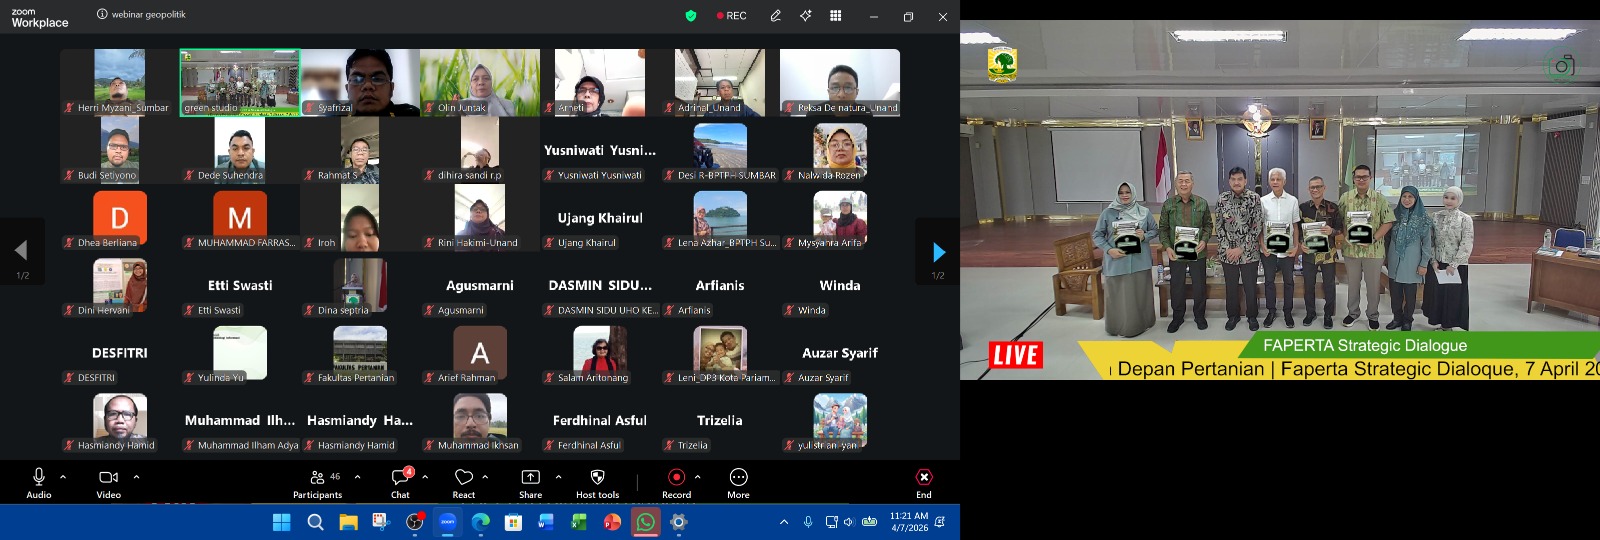Toggle camera with Video button
The width and height of the screenshot is (1600, 540).
(x=108, y=482)
